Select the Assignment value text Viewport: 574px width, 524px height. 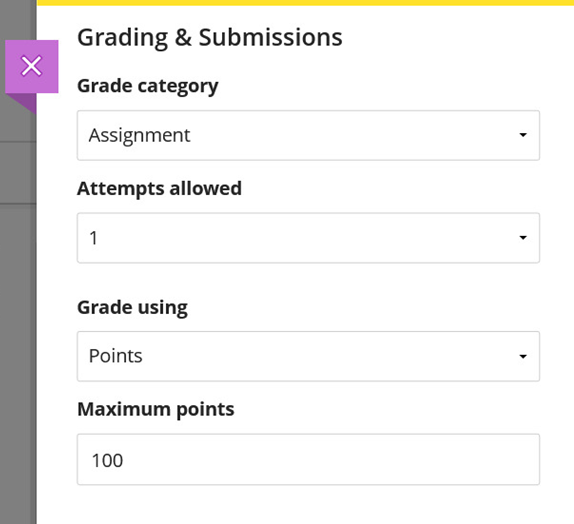[139, 135]
